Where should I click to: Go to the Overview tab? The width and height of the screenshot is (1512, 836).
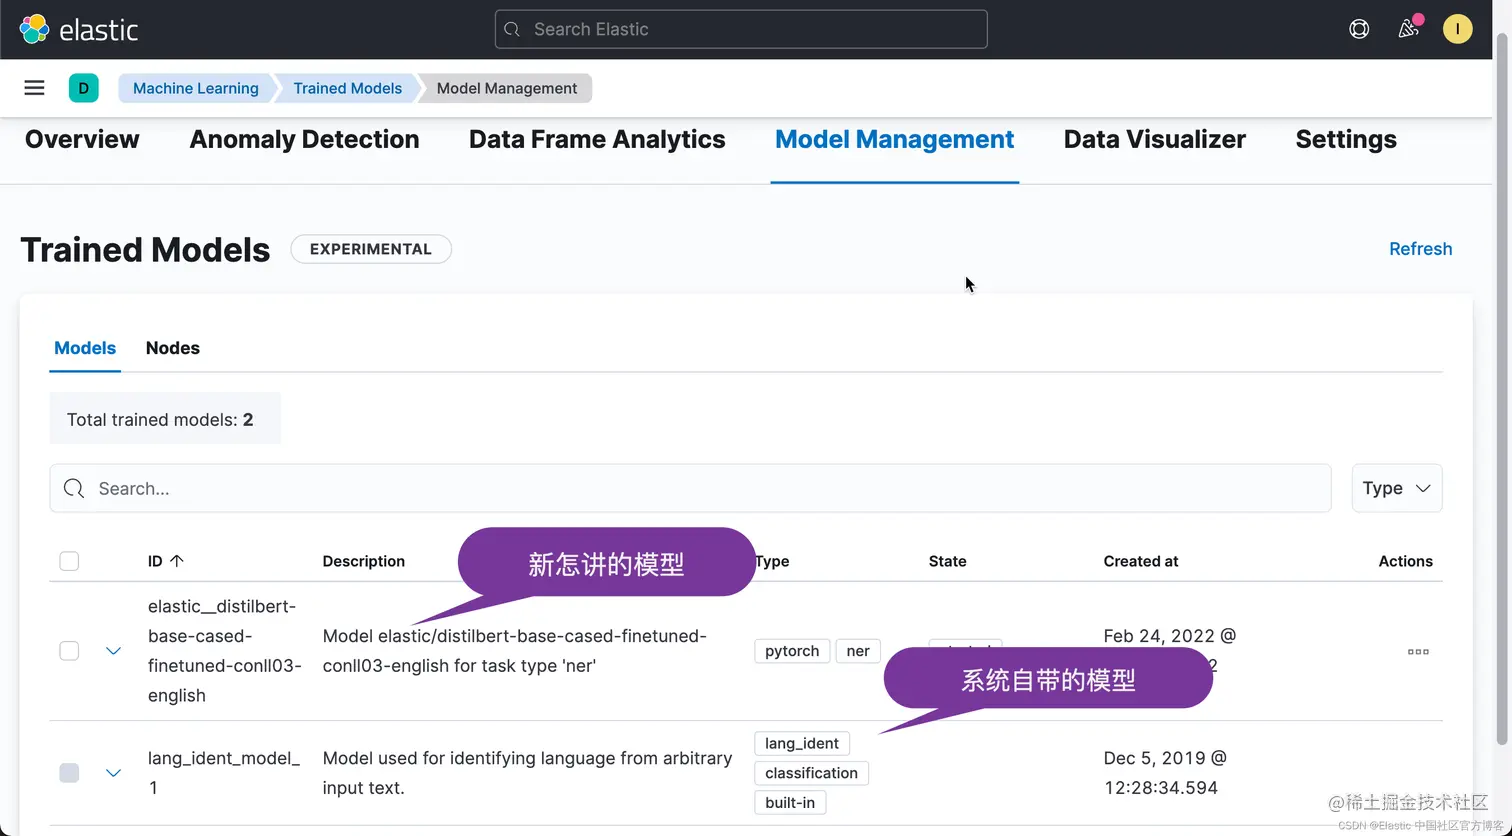coord(82,139)
